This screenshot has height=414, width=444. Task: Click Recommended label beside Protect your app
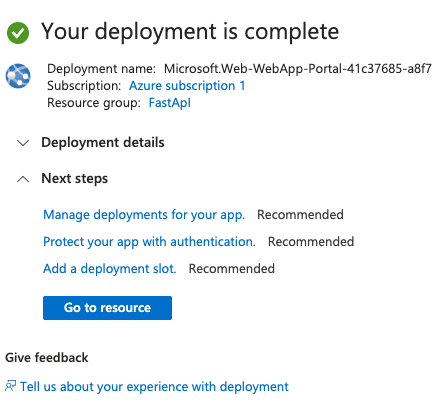(x=311, y=242)
